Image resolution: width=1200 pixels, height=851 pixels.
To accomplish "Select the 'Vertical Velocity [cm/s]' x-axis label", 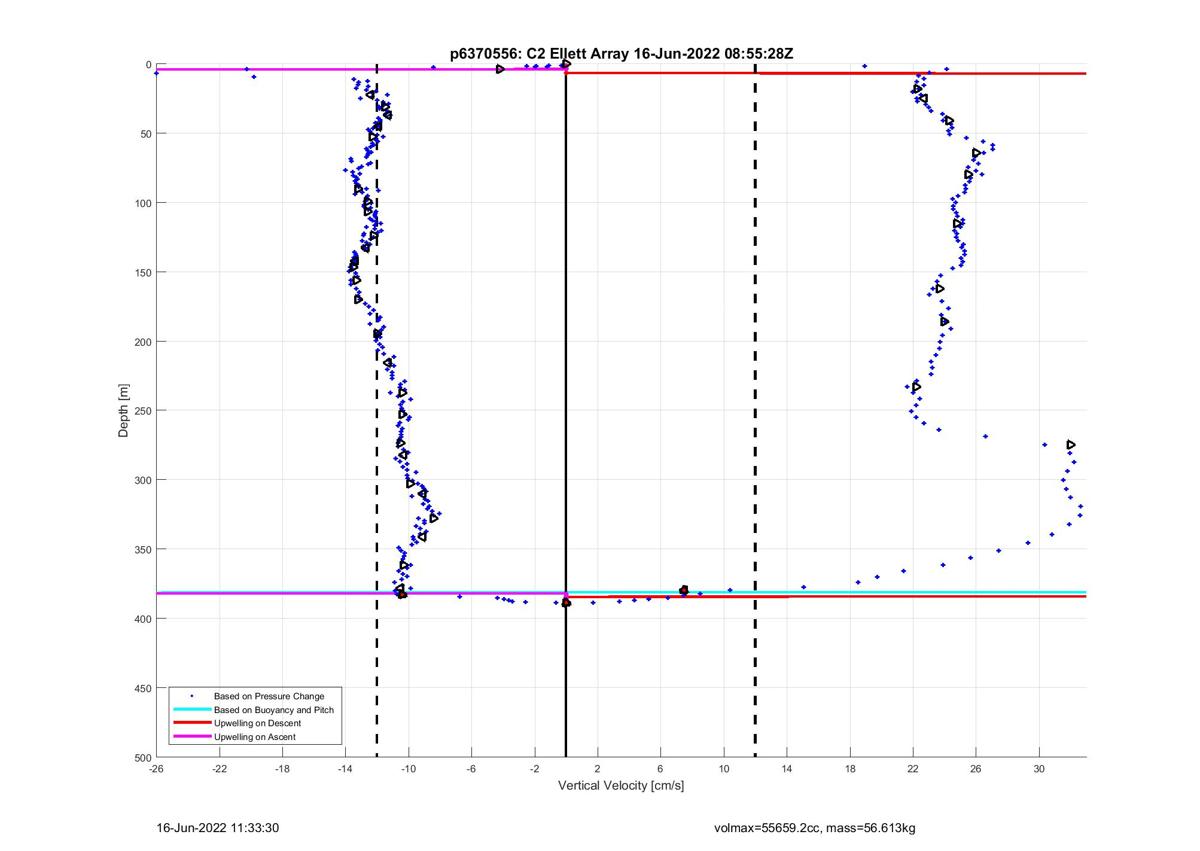I will (621, 786).
